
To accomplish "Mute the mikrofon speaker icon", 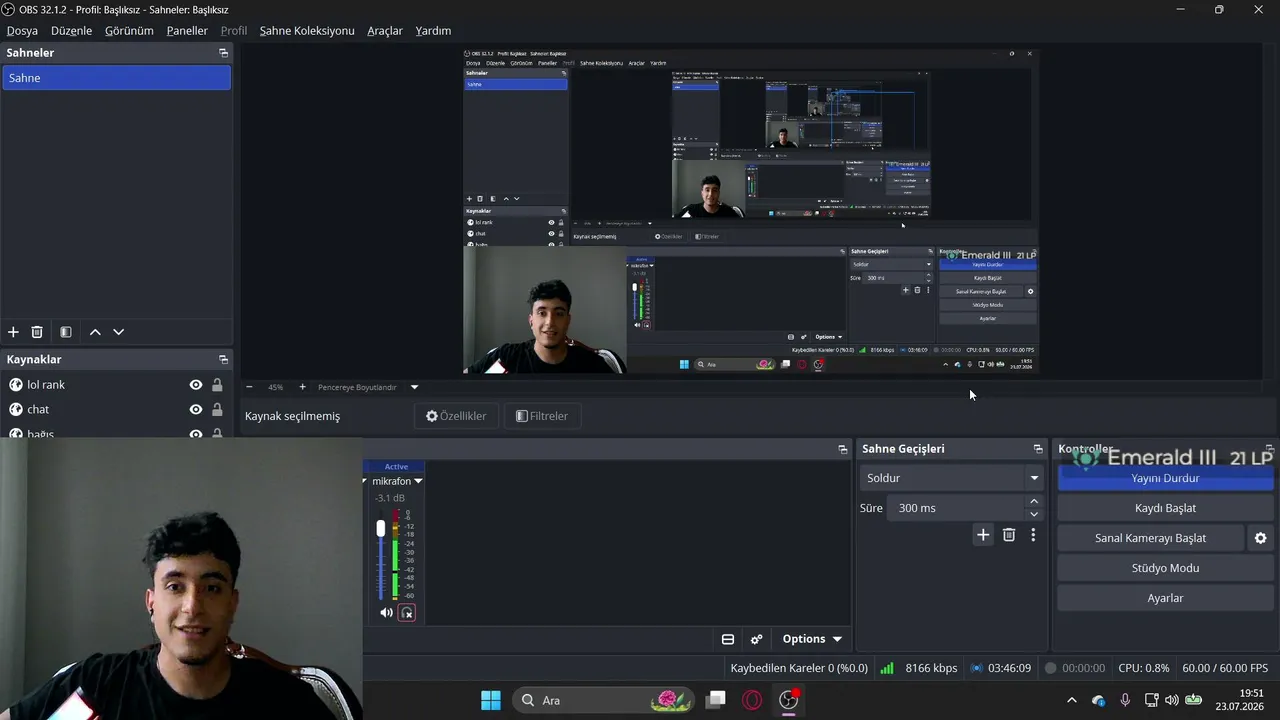I will click(386, 613).
